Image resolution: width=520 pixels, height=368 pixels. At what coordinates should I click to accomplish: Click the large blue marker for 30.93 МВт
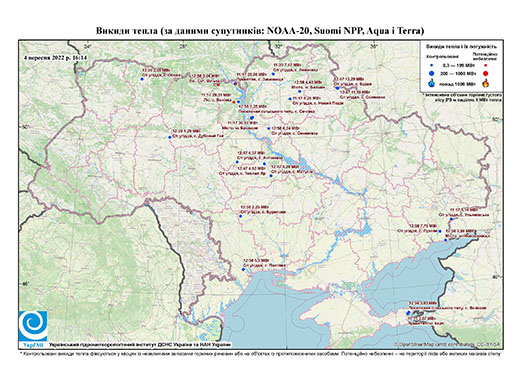(x=252, y=117)
